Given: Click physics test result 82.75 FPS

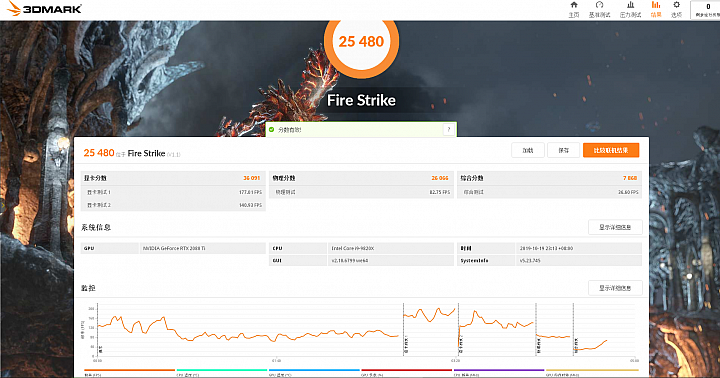Looking at the screenshot, I should click(x=440, y=192).
